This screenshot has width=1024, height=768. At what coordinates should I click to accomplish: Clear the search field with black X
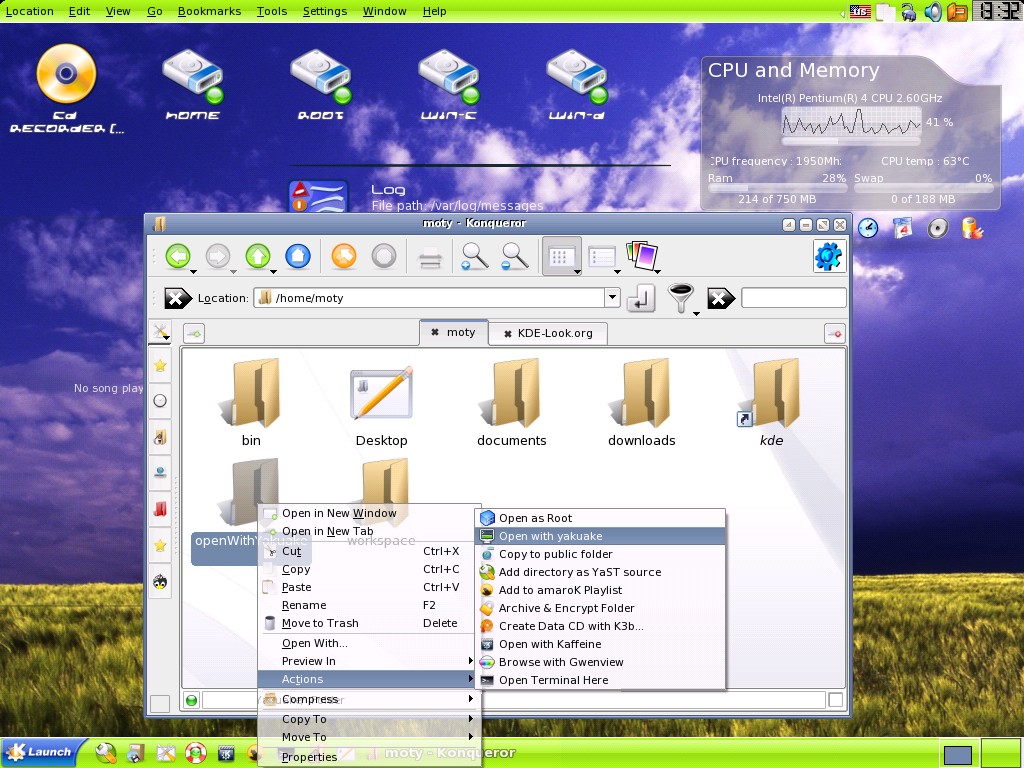tap(721, 298)
